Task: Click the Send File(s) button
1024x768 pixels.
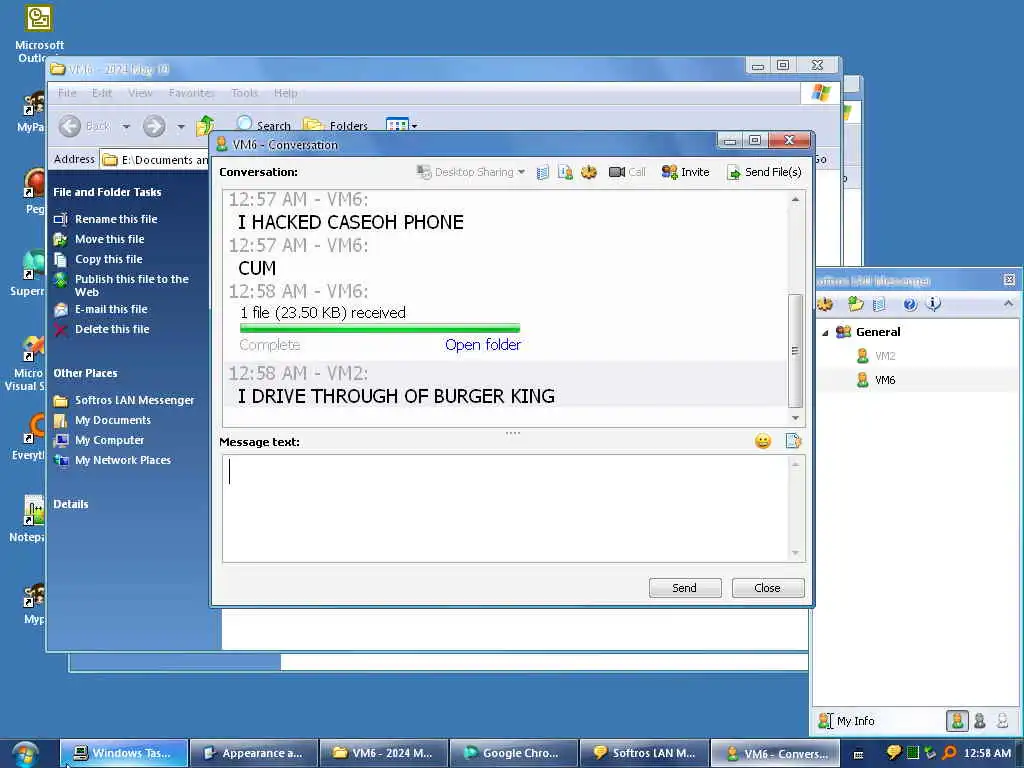Action: 764,172
